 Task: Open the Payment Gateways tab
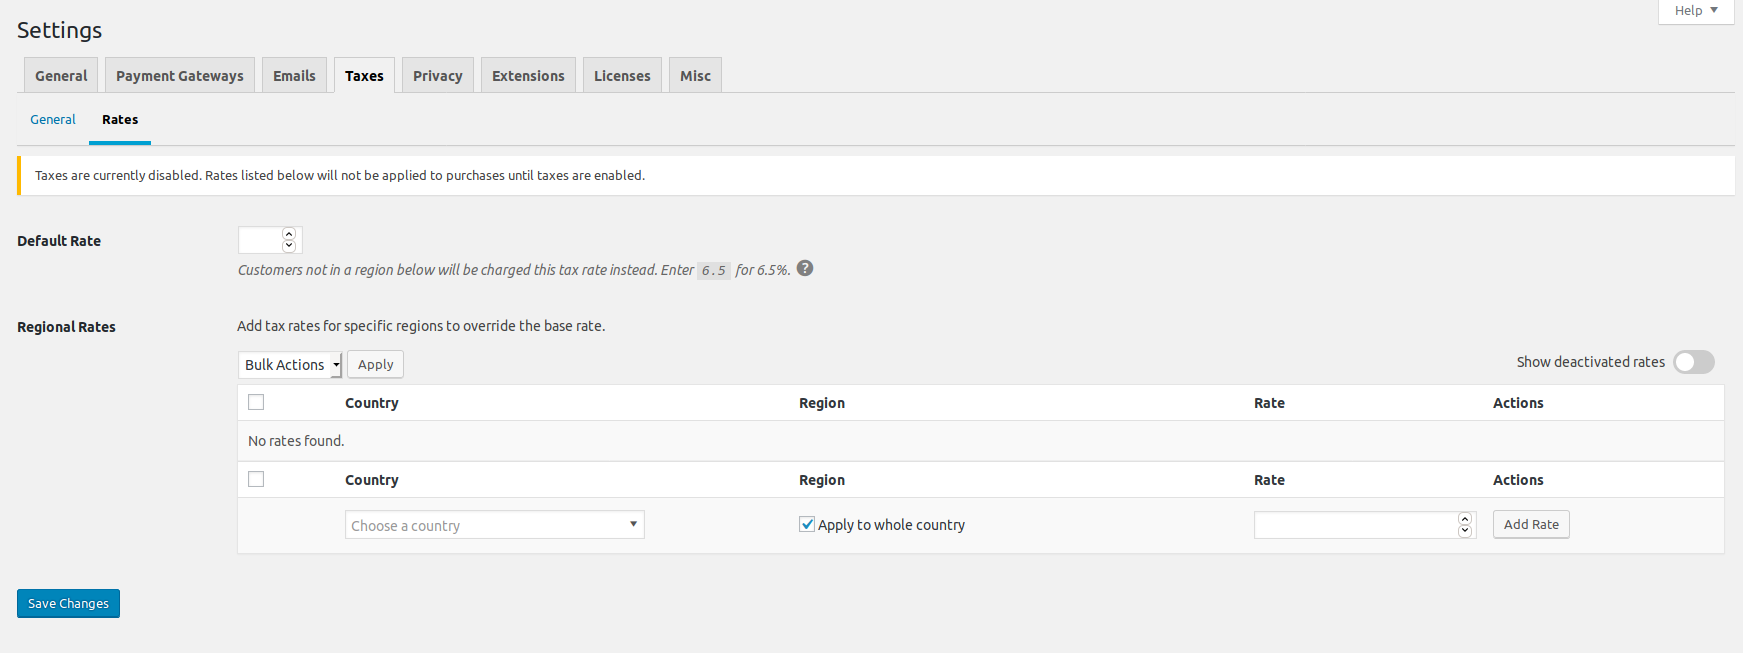(180, 76)
